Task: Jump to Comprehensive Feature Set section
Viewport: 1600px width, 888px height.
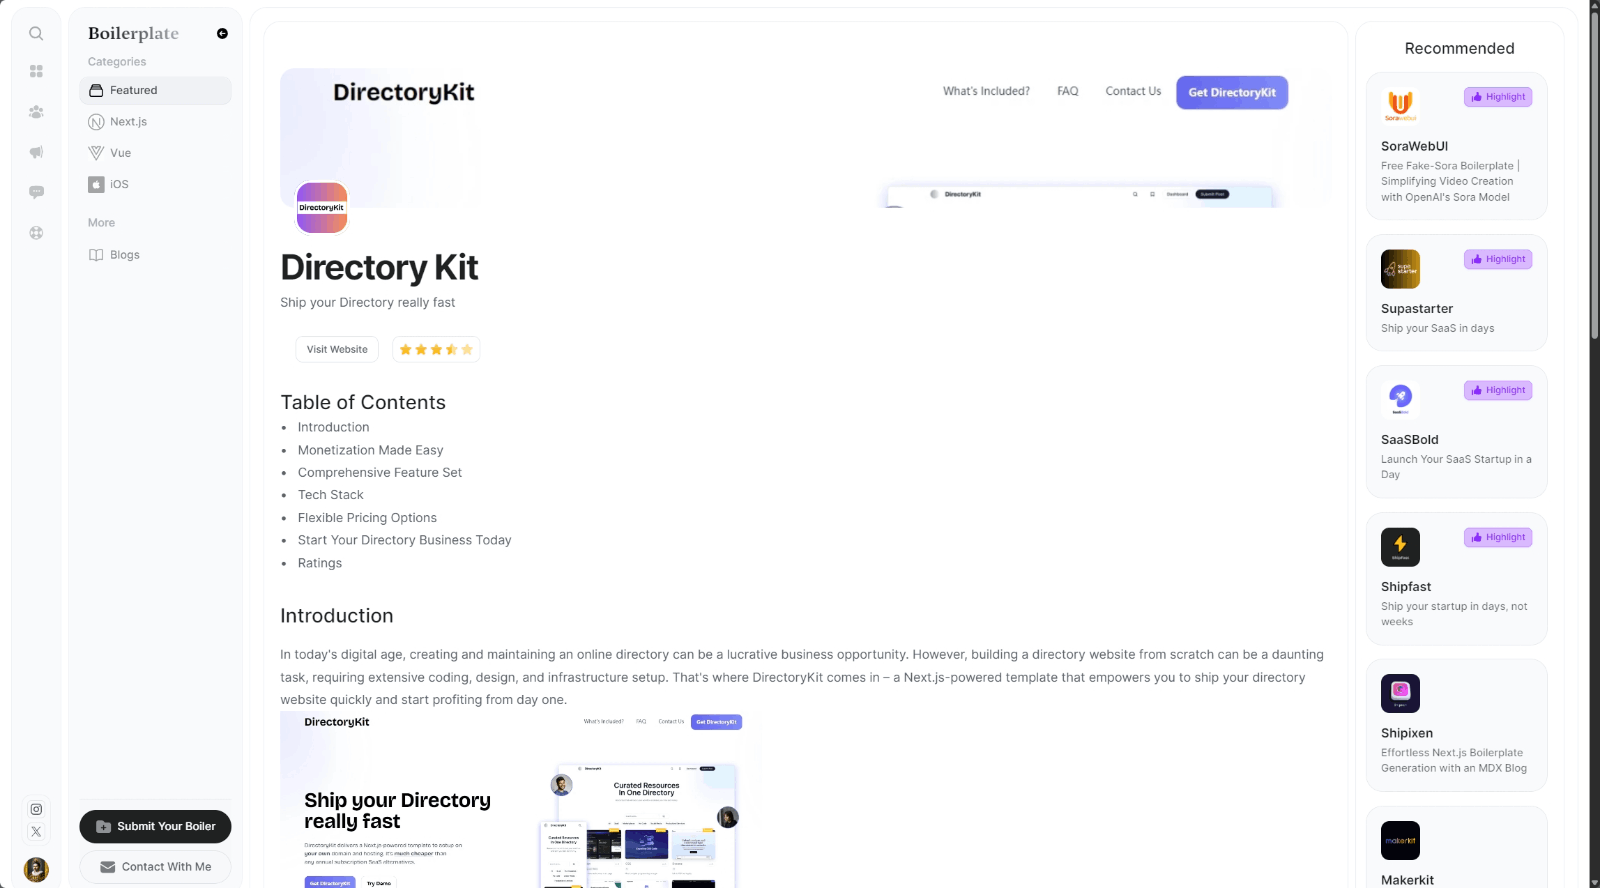Action: click(379, 472)
